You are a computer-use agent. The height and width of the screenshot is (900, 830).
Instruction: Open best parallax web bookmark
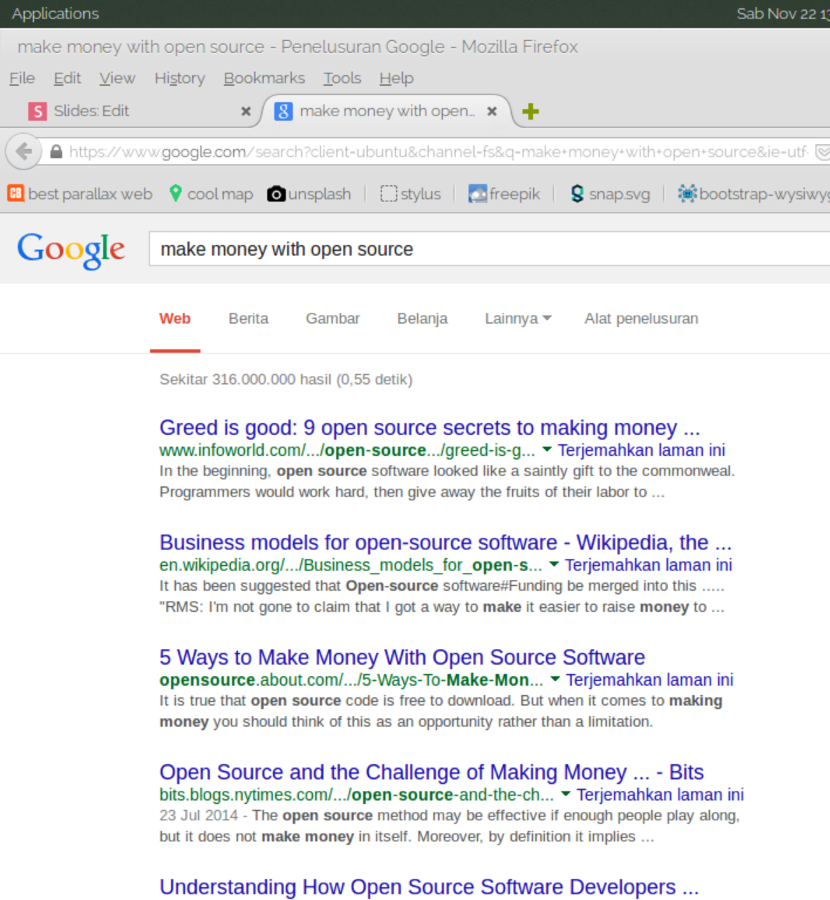coord(80,194)
